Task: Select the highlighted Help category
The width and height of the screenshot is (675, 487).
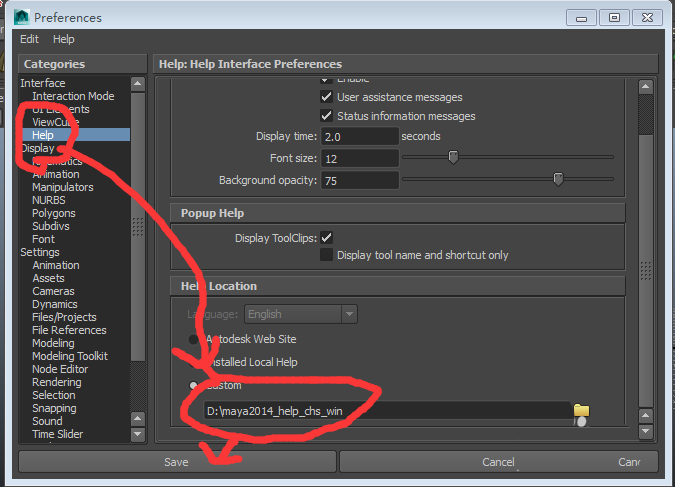Action: coord(76,135)
